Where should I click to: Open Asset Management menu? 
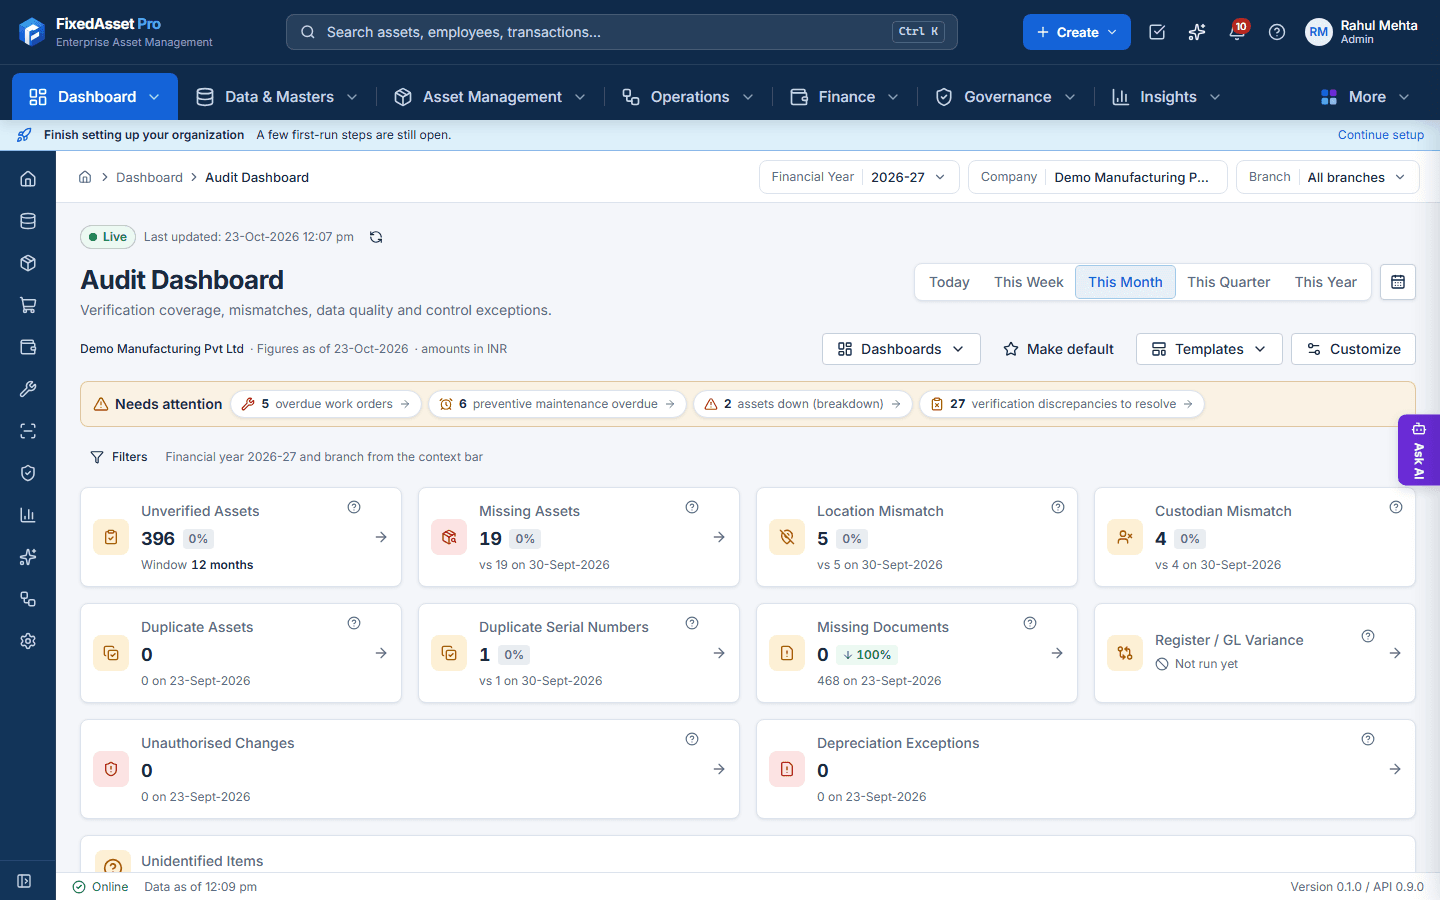(x=490, y=97)
